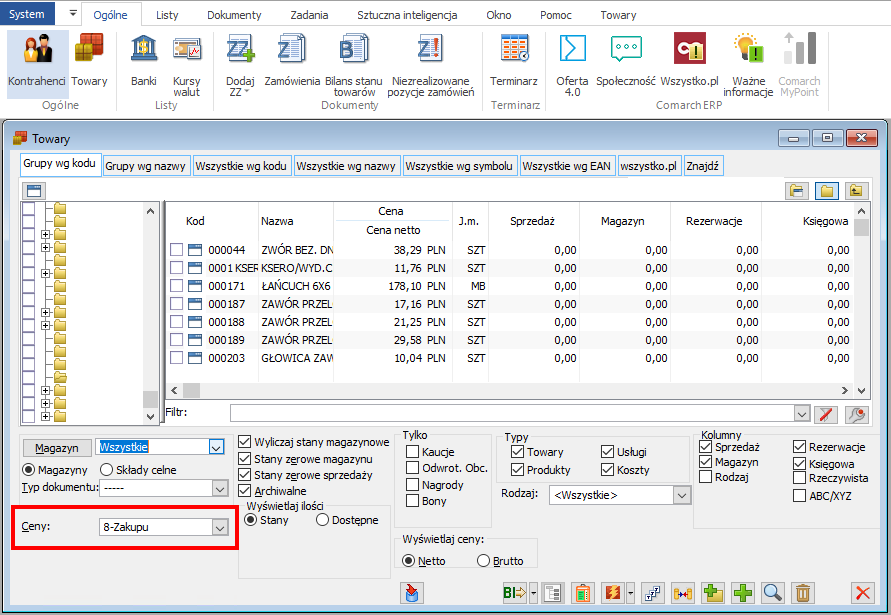Expand the Rodzaj dropdown list

tap(682, 495)
